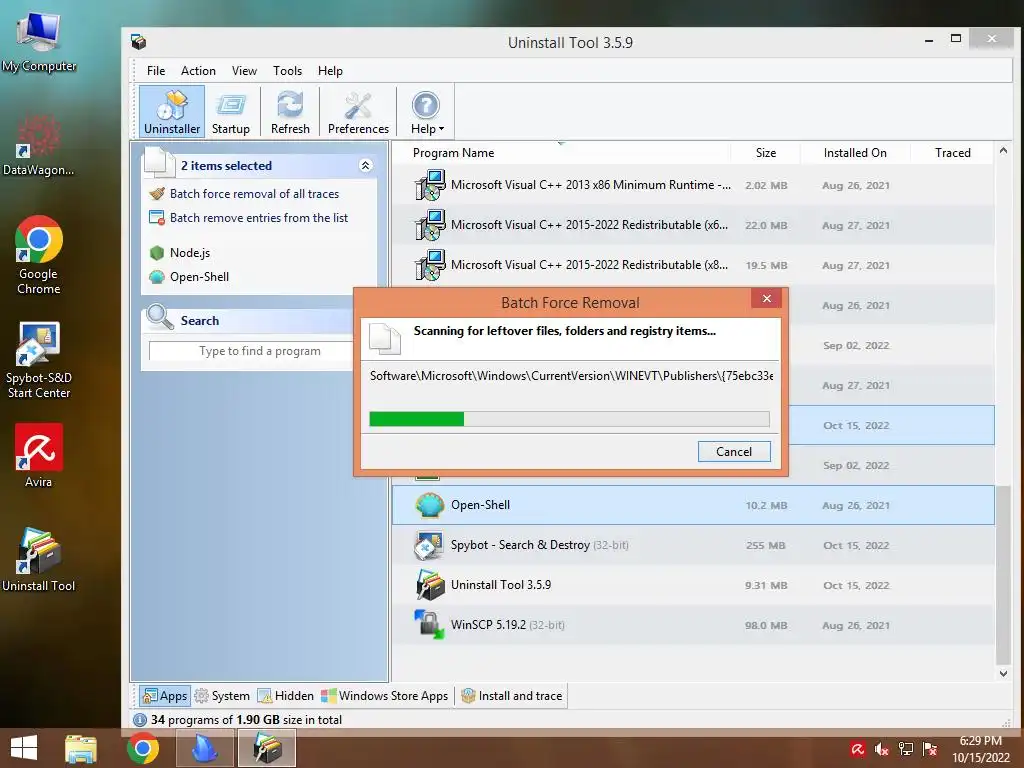Click the network tray icon
1024x768 pixels.
tap(906, 749)
